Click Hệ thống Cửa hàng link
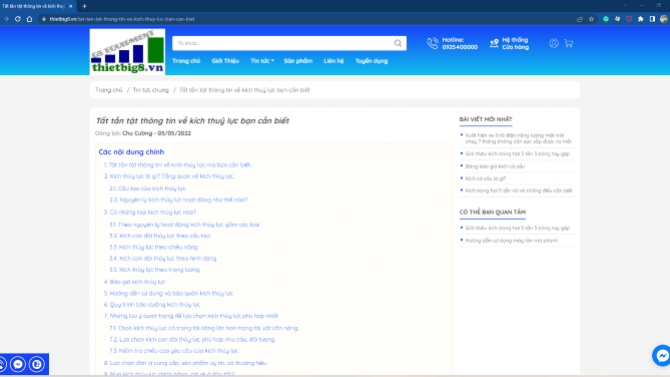The height and width of the screenshot is (377, 670). [x=515, y=43]
